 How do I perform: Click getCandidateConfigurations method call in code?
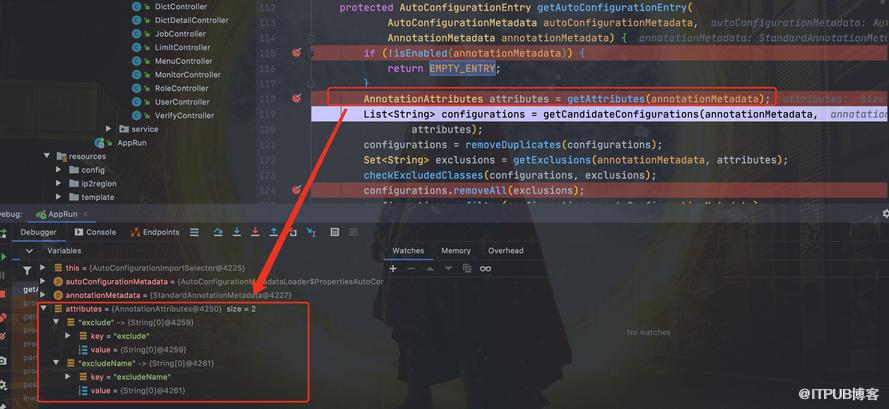(x=621, y=115)
